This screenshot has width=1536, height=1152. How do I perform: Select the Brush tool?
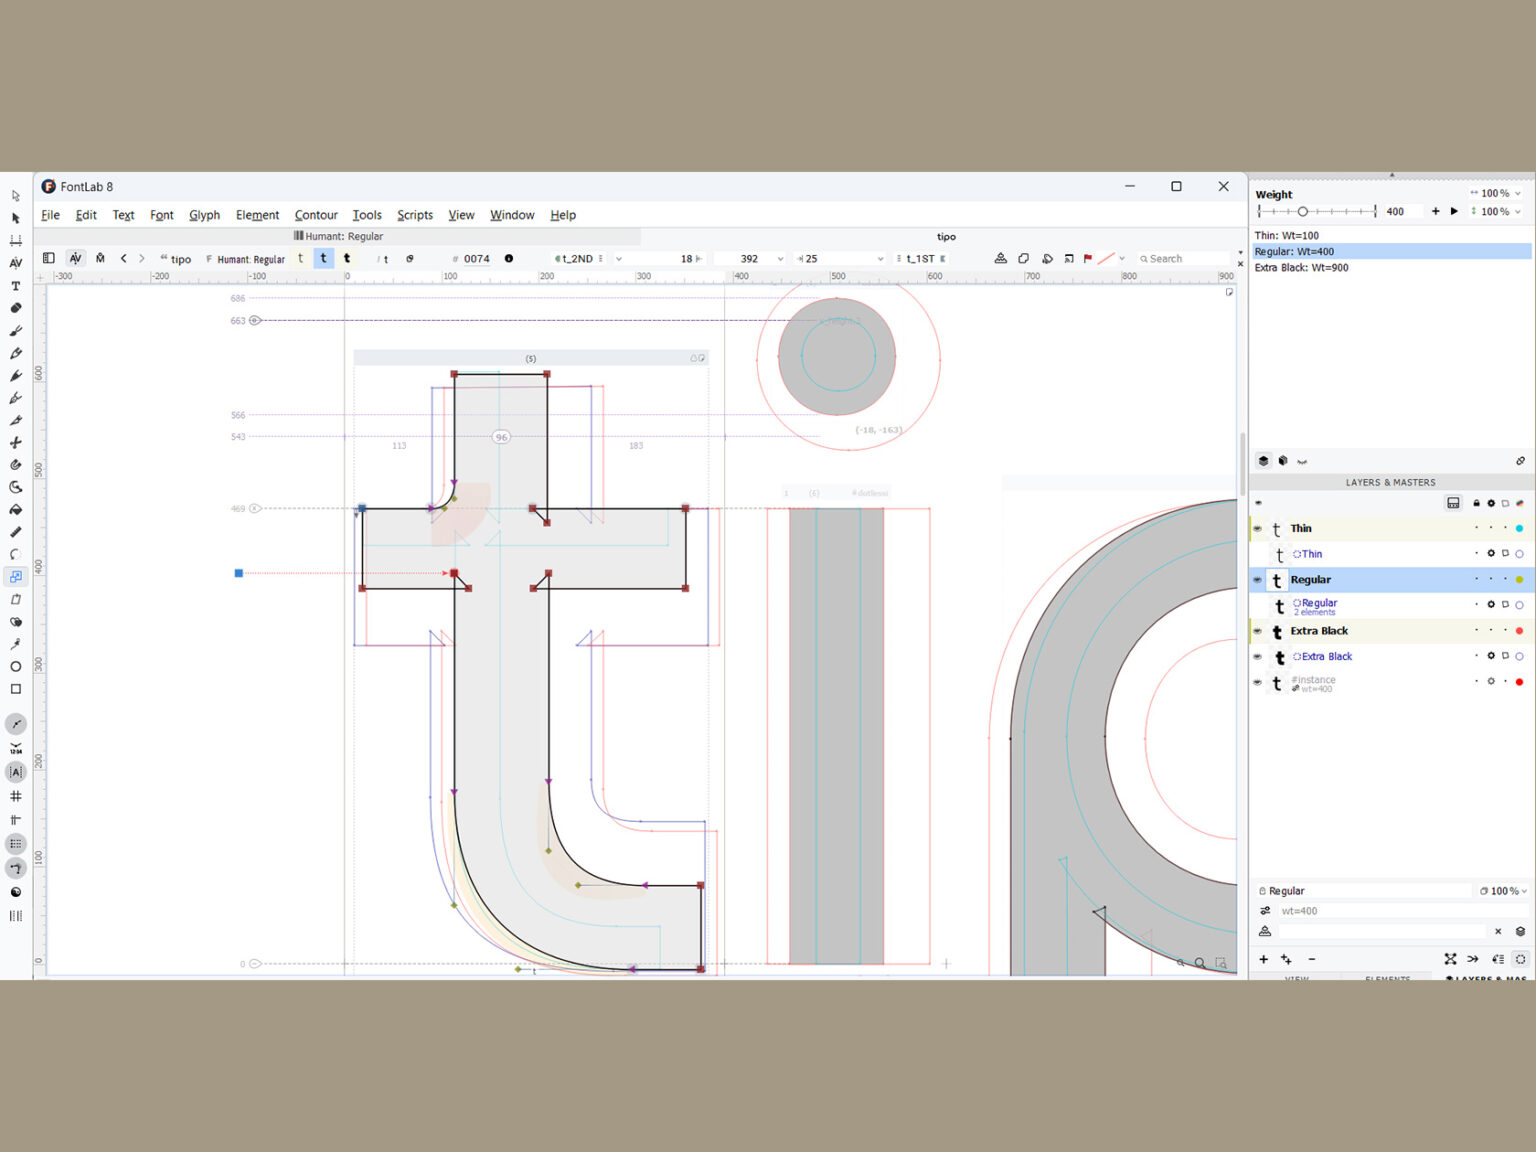tap(15, 331)
